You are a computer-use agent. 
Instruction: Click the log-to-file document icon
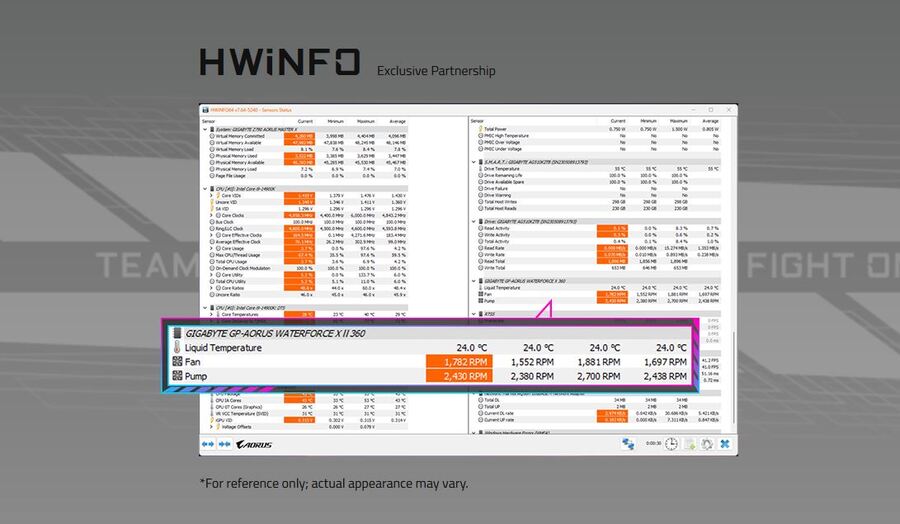689,444
